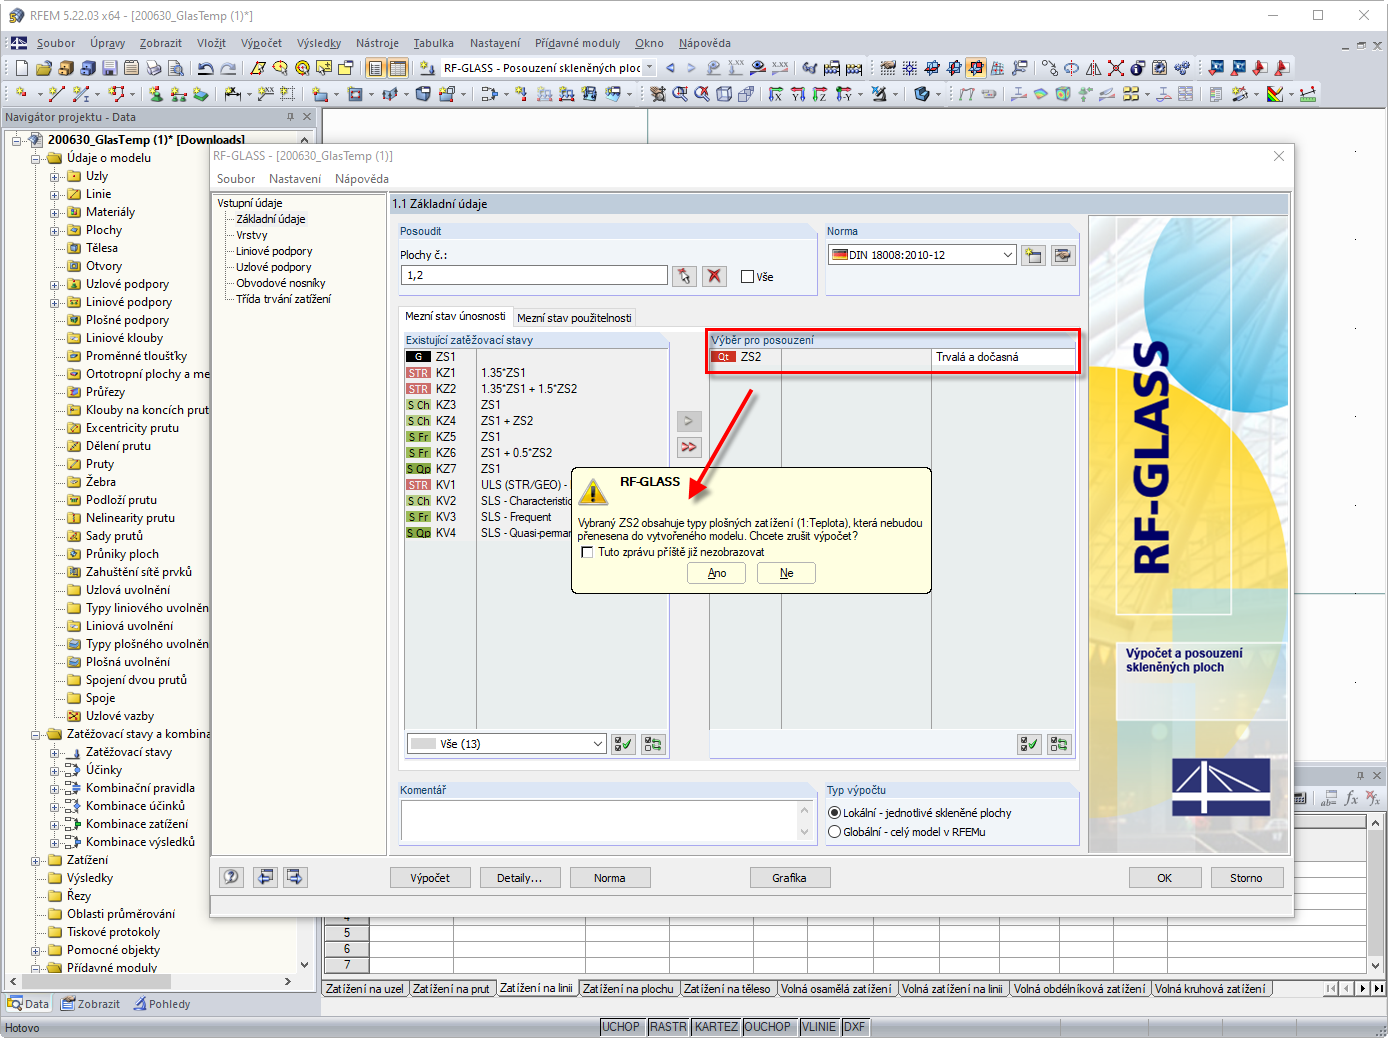Screen dimensions: 1388x1041
Task: Switch to Zatížení na plochu tab
Action: tap(628, 989)
